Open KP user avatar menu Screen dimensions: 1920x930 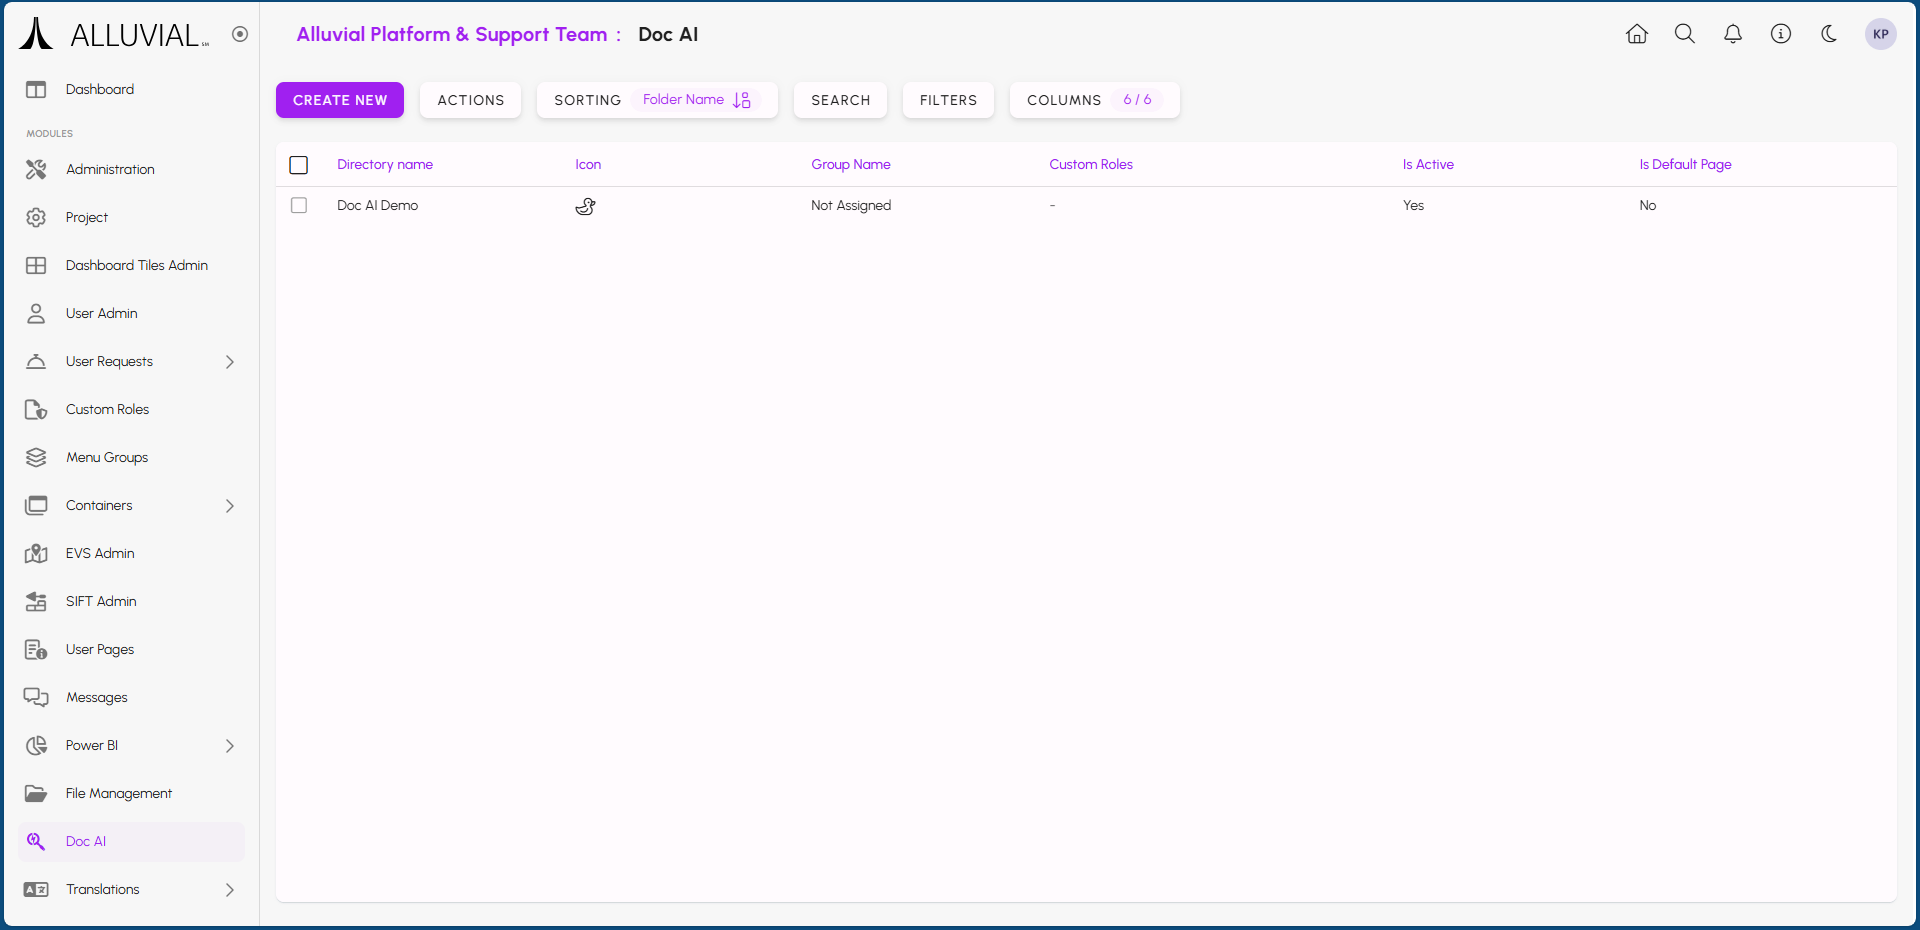coord(1880,34)
